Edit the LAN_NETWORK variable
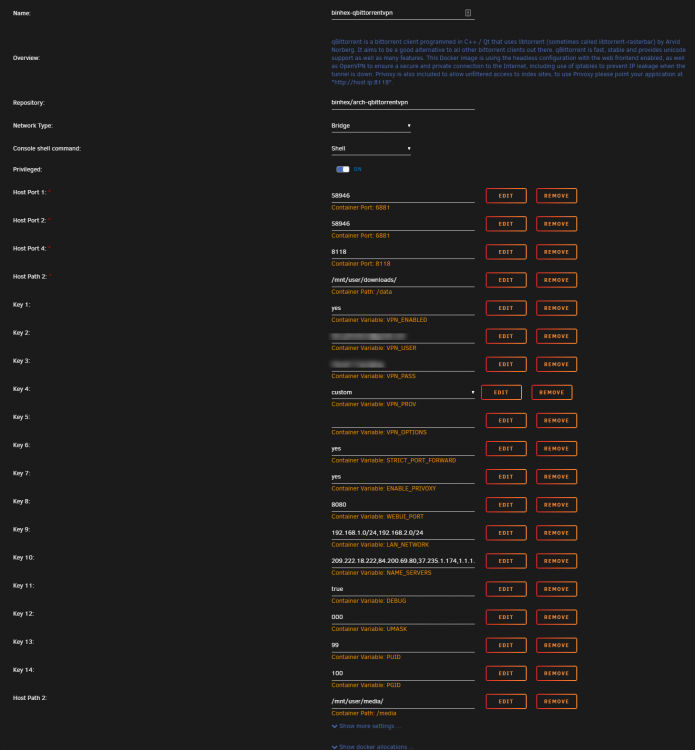 [x=506, y=533]
